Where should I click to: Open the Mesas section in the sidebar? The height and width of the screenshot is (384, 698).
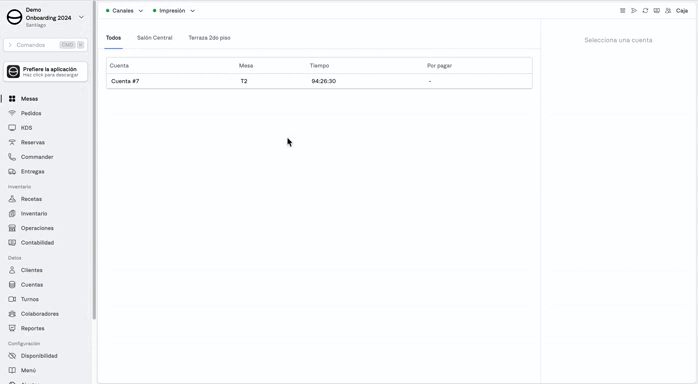tap(29, 99)
